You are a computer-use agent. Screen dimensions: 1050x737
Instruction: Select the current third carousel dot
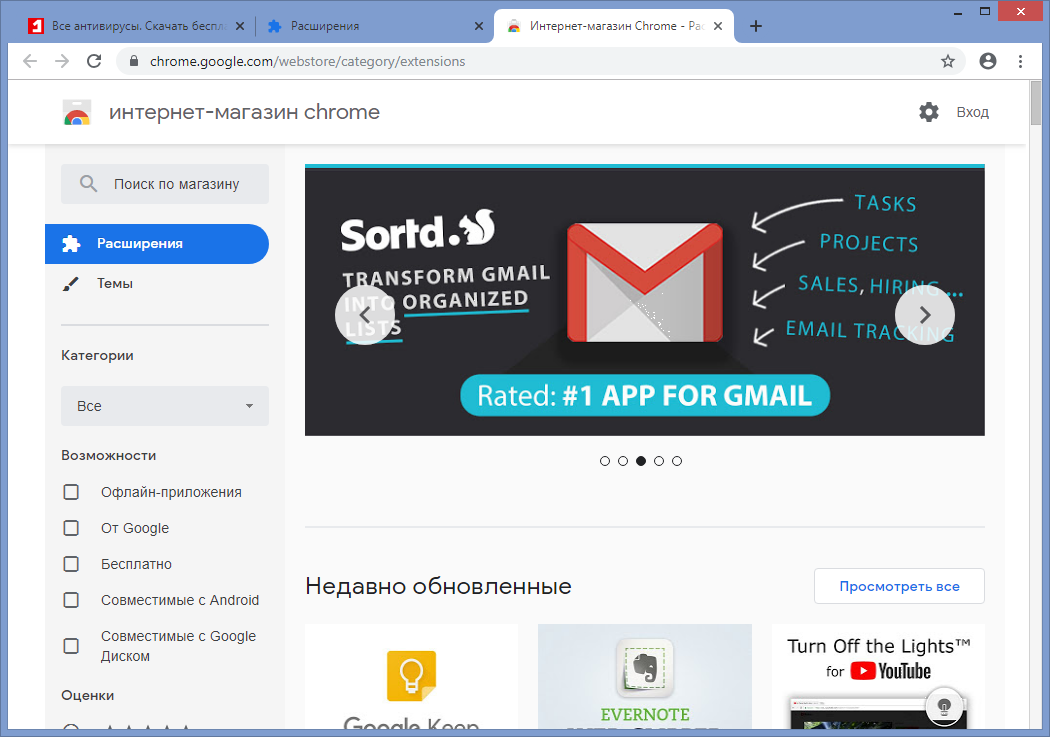[641, 461]
